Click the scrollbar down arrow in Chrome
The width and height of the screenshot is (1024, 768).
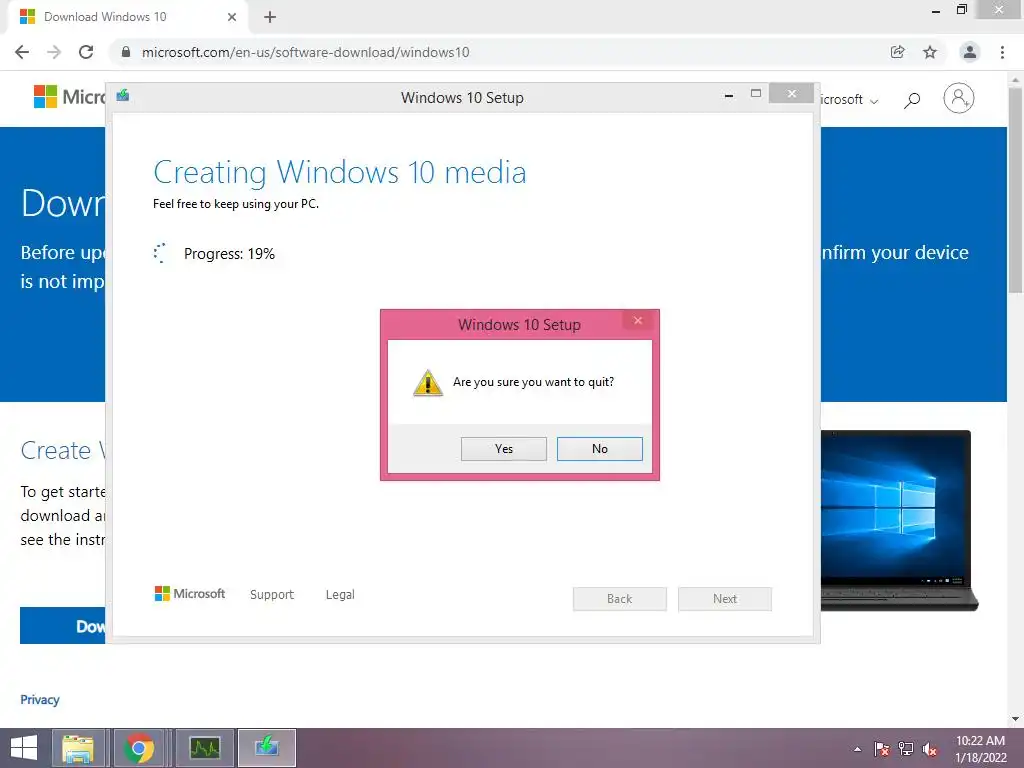[x=1016, y=719]
